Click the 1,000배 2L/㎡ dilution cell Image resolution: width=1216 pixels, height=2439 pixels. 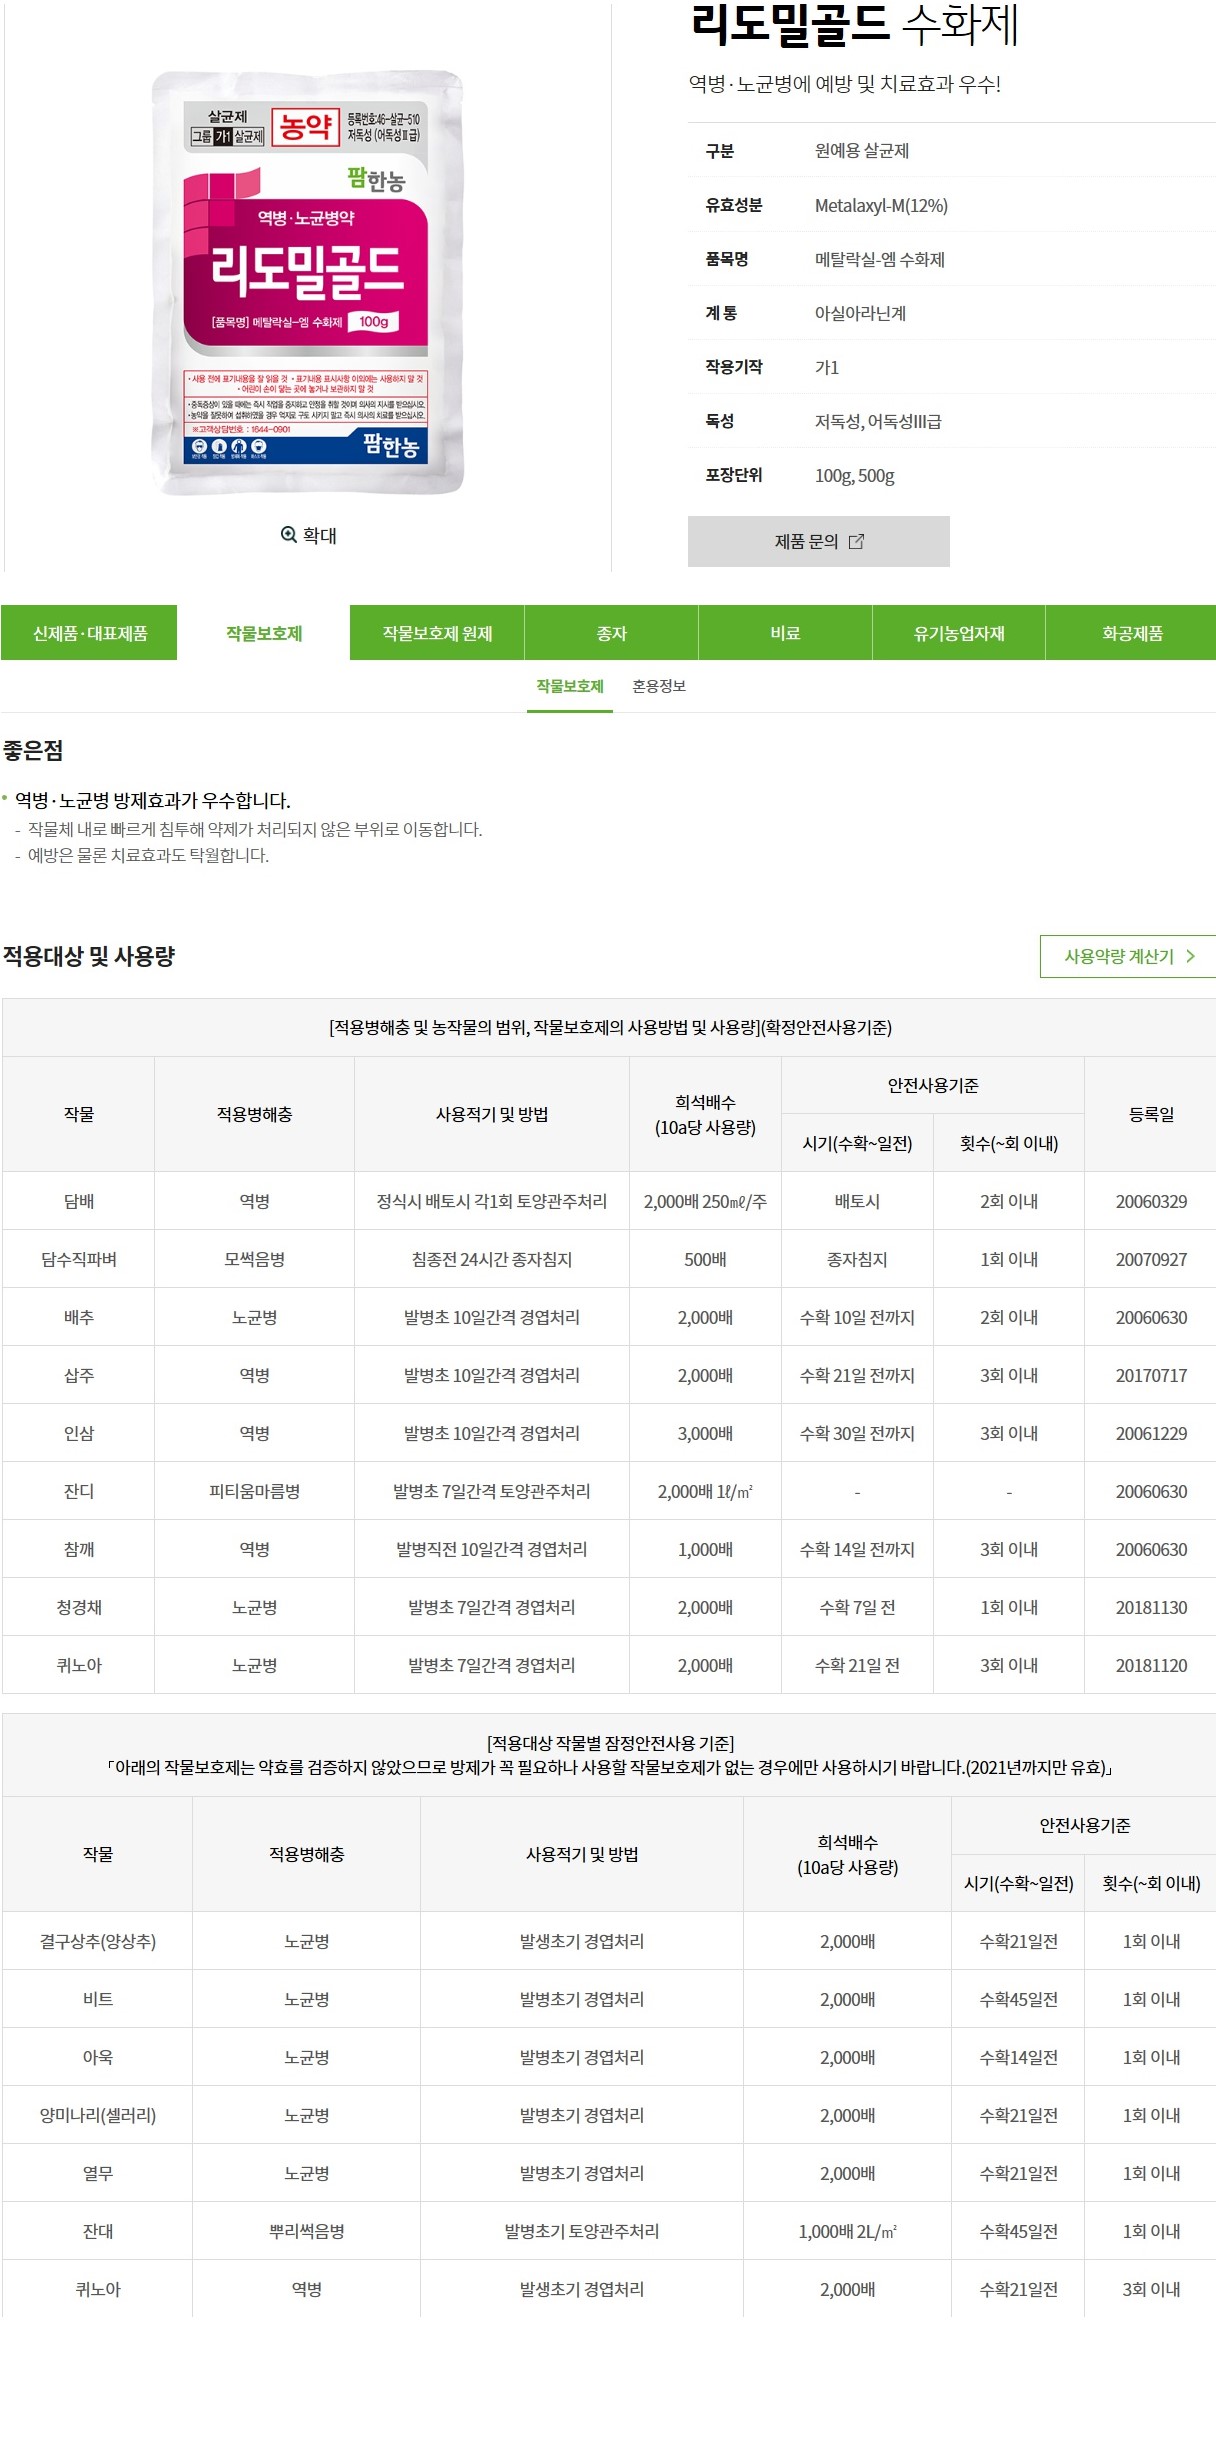point(848,2231)
